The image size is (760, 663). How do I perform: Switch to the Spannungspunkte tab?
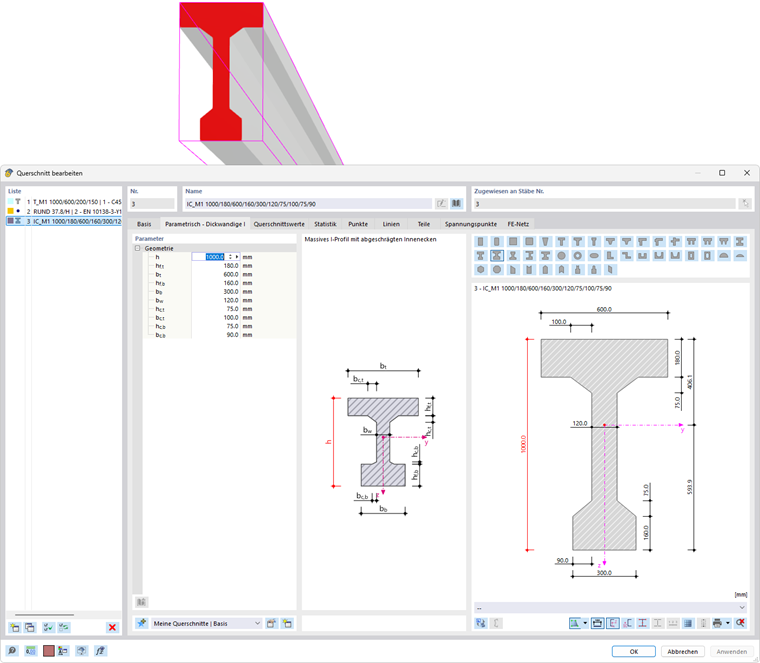[x=471, y=224]
